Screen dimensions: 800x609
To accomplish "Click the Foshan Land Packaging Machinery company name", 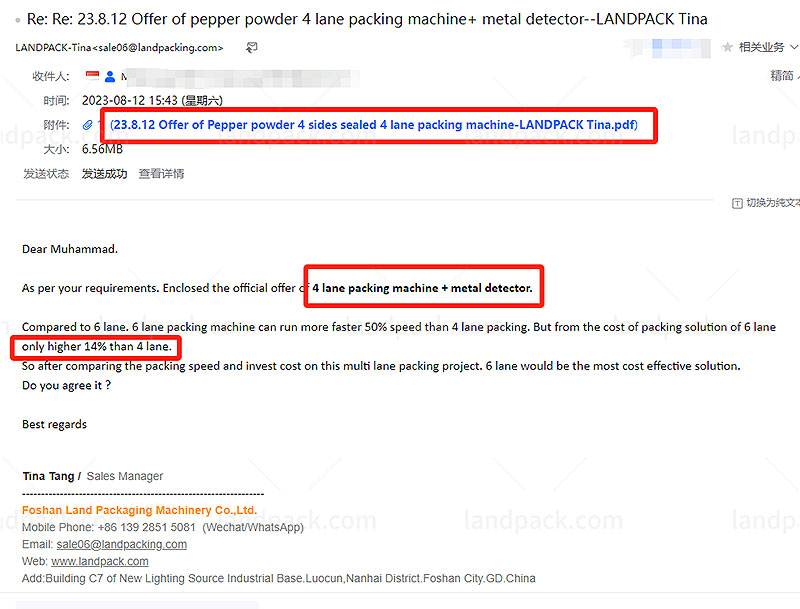I will (x=139, y=510).
